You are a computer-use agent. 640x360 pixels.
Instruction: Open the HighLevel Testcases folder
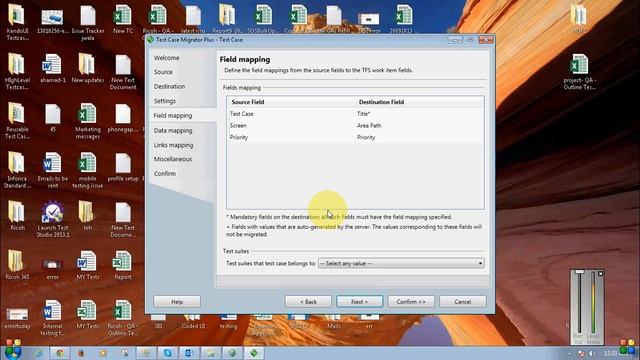click(x=17, y=71)
